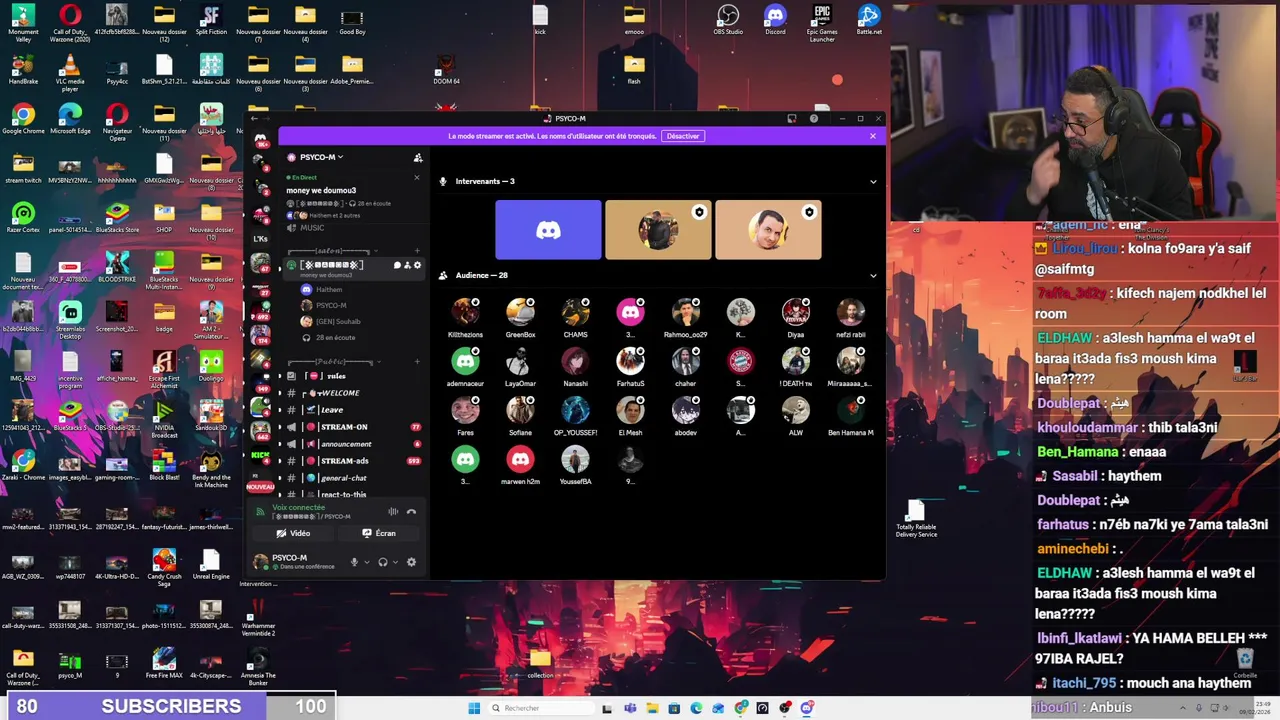Open settings gear of the stage channel
The image size is (1280, 720).
[417, 265]
